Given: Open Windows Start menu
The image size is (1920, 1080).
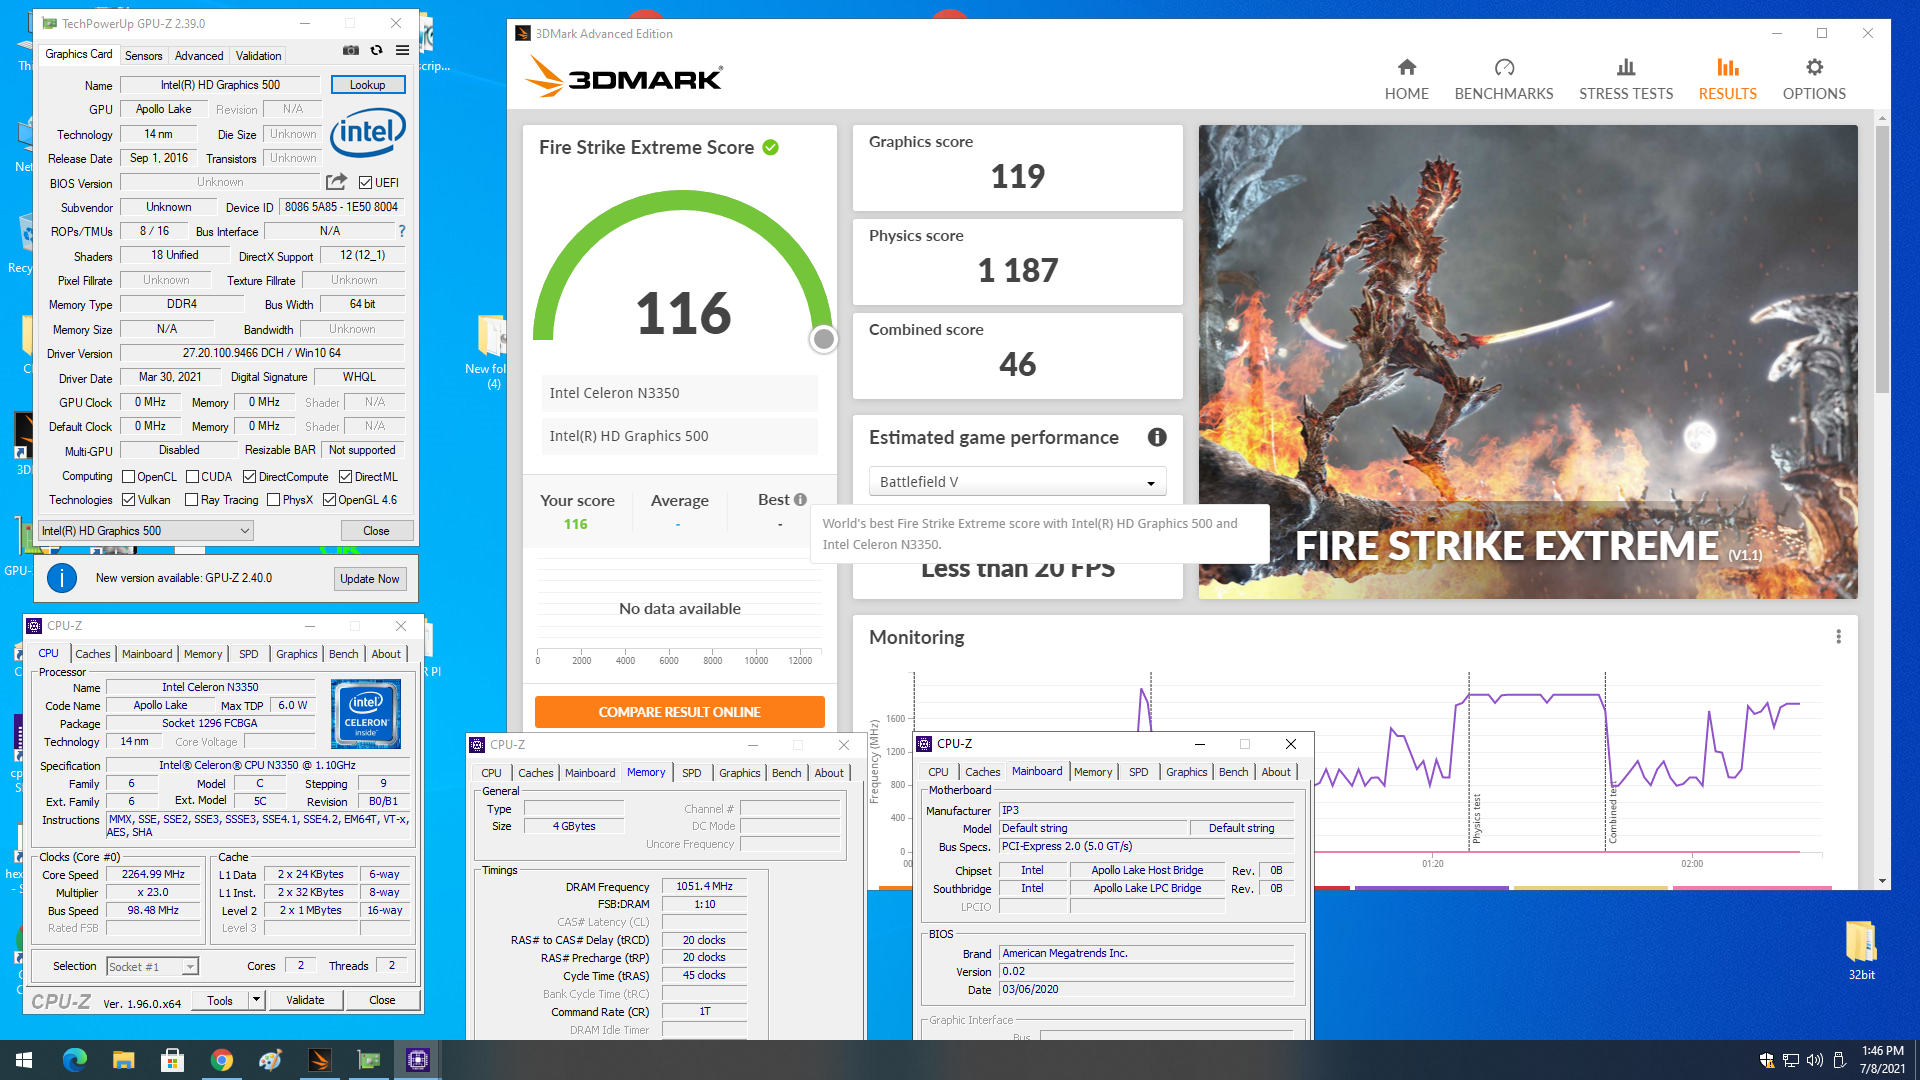Looking at the screenshot, I should [24, 1060].
